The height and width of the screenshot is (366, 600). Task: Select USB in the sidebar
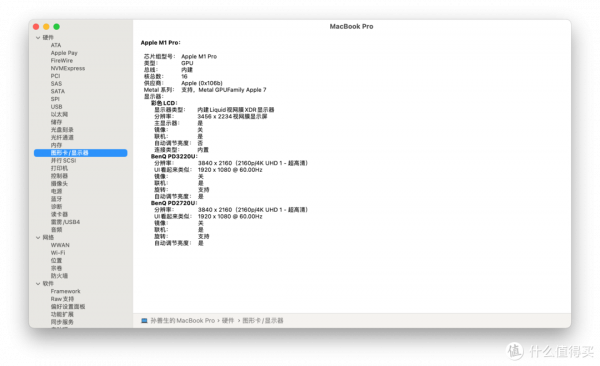[x=56, y=106]
